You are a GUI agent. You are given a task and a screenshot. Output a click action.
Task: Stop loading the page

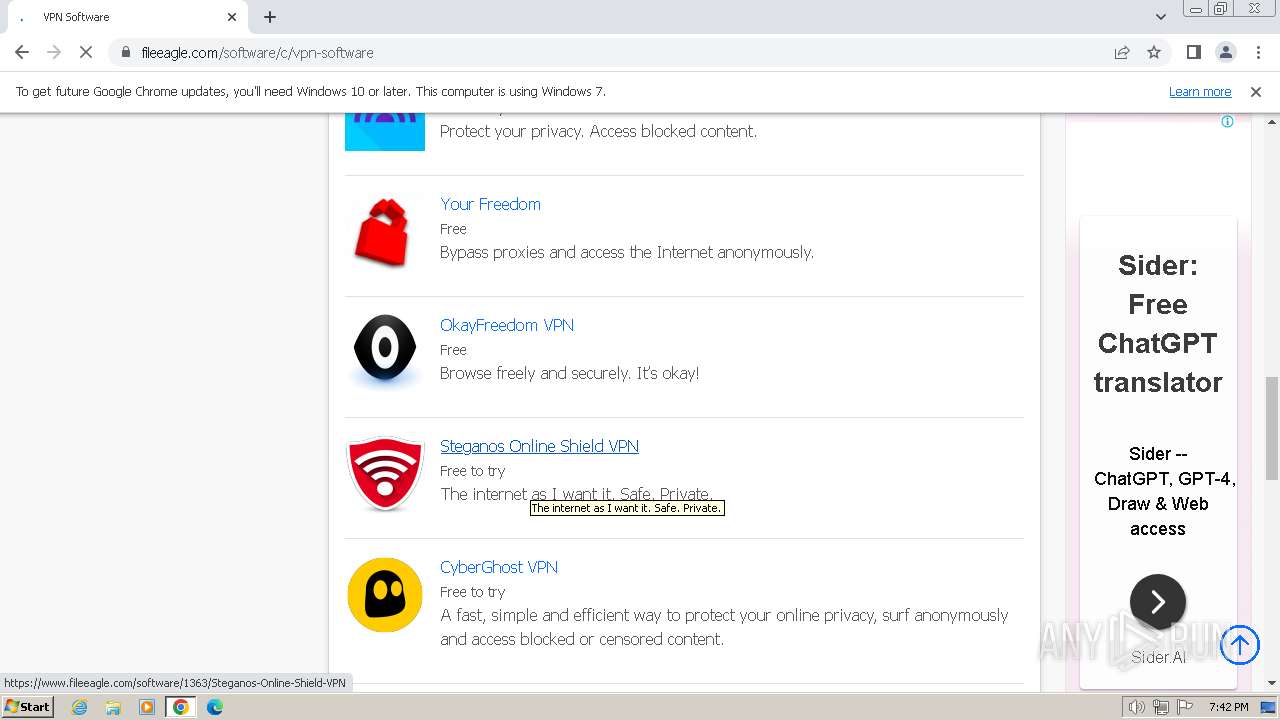pos(86,52)
